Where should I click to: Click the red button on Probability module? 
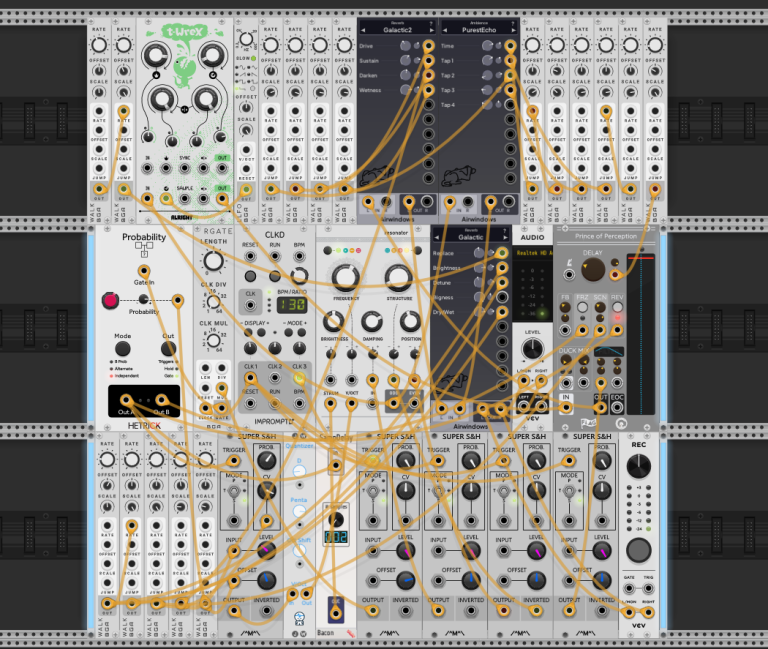click(x=110, y=300)
